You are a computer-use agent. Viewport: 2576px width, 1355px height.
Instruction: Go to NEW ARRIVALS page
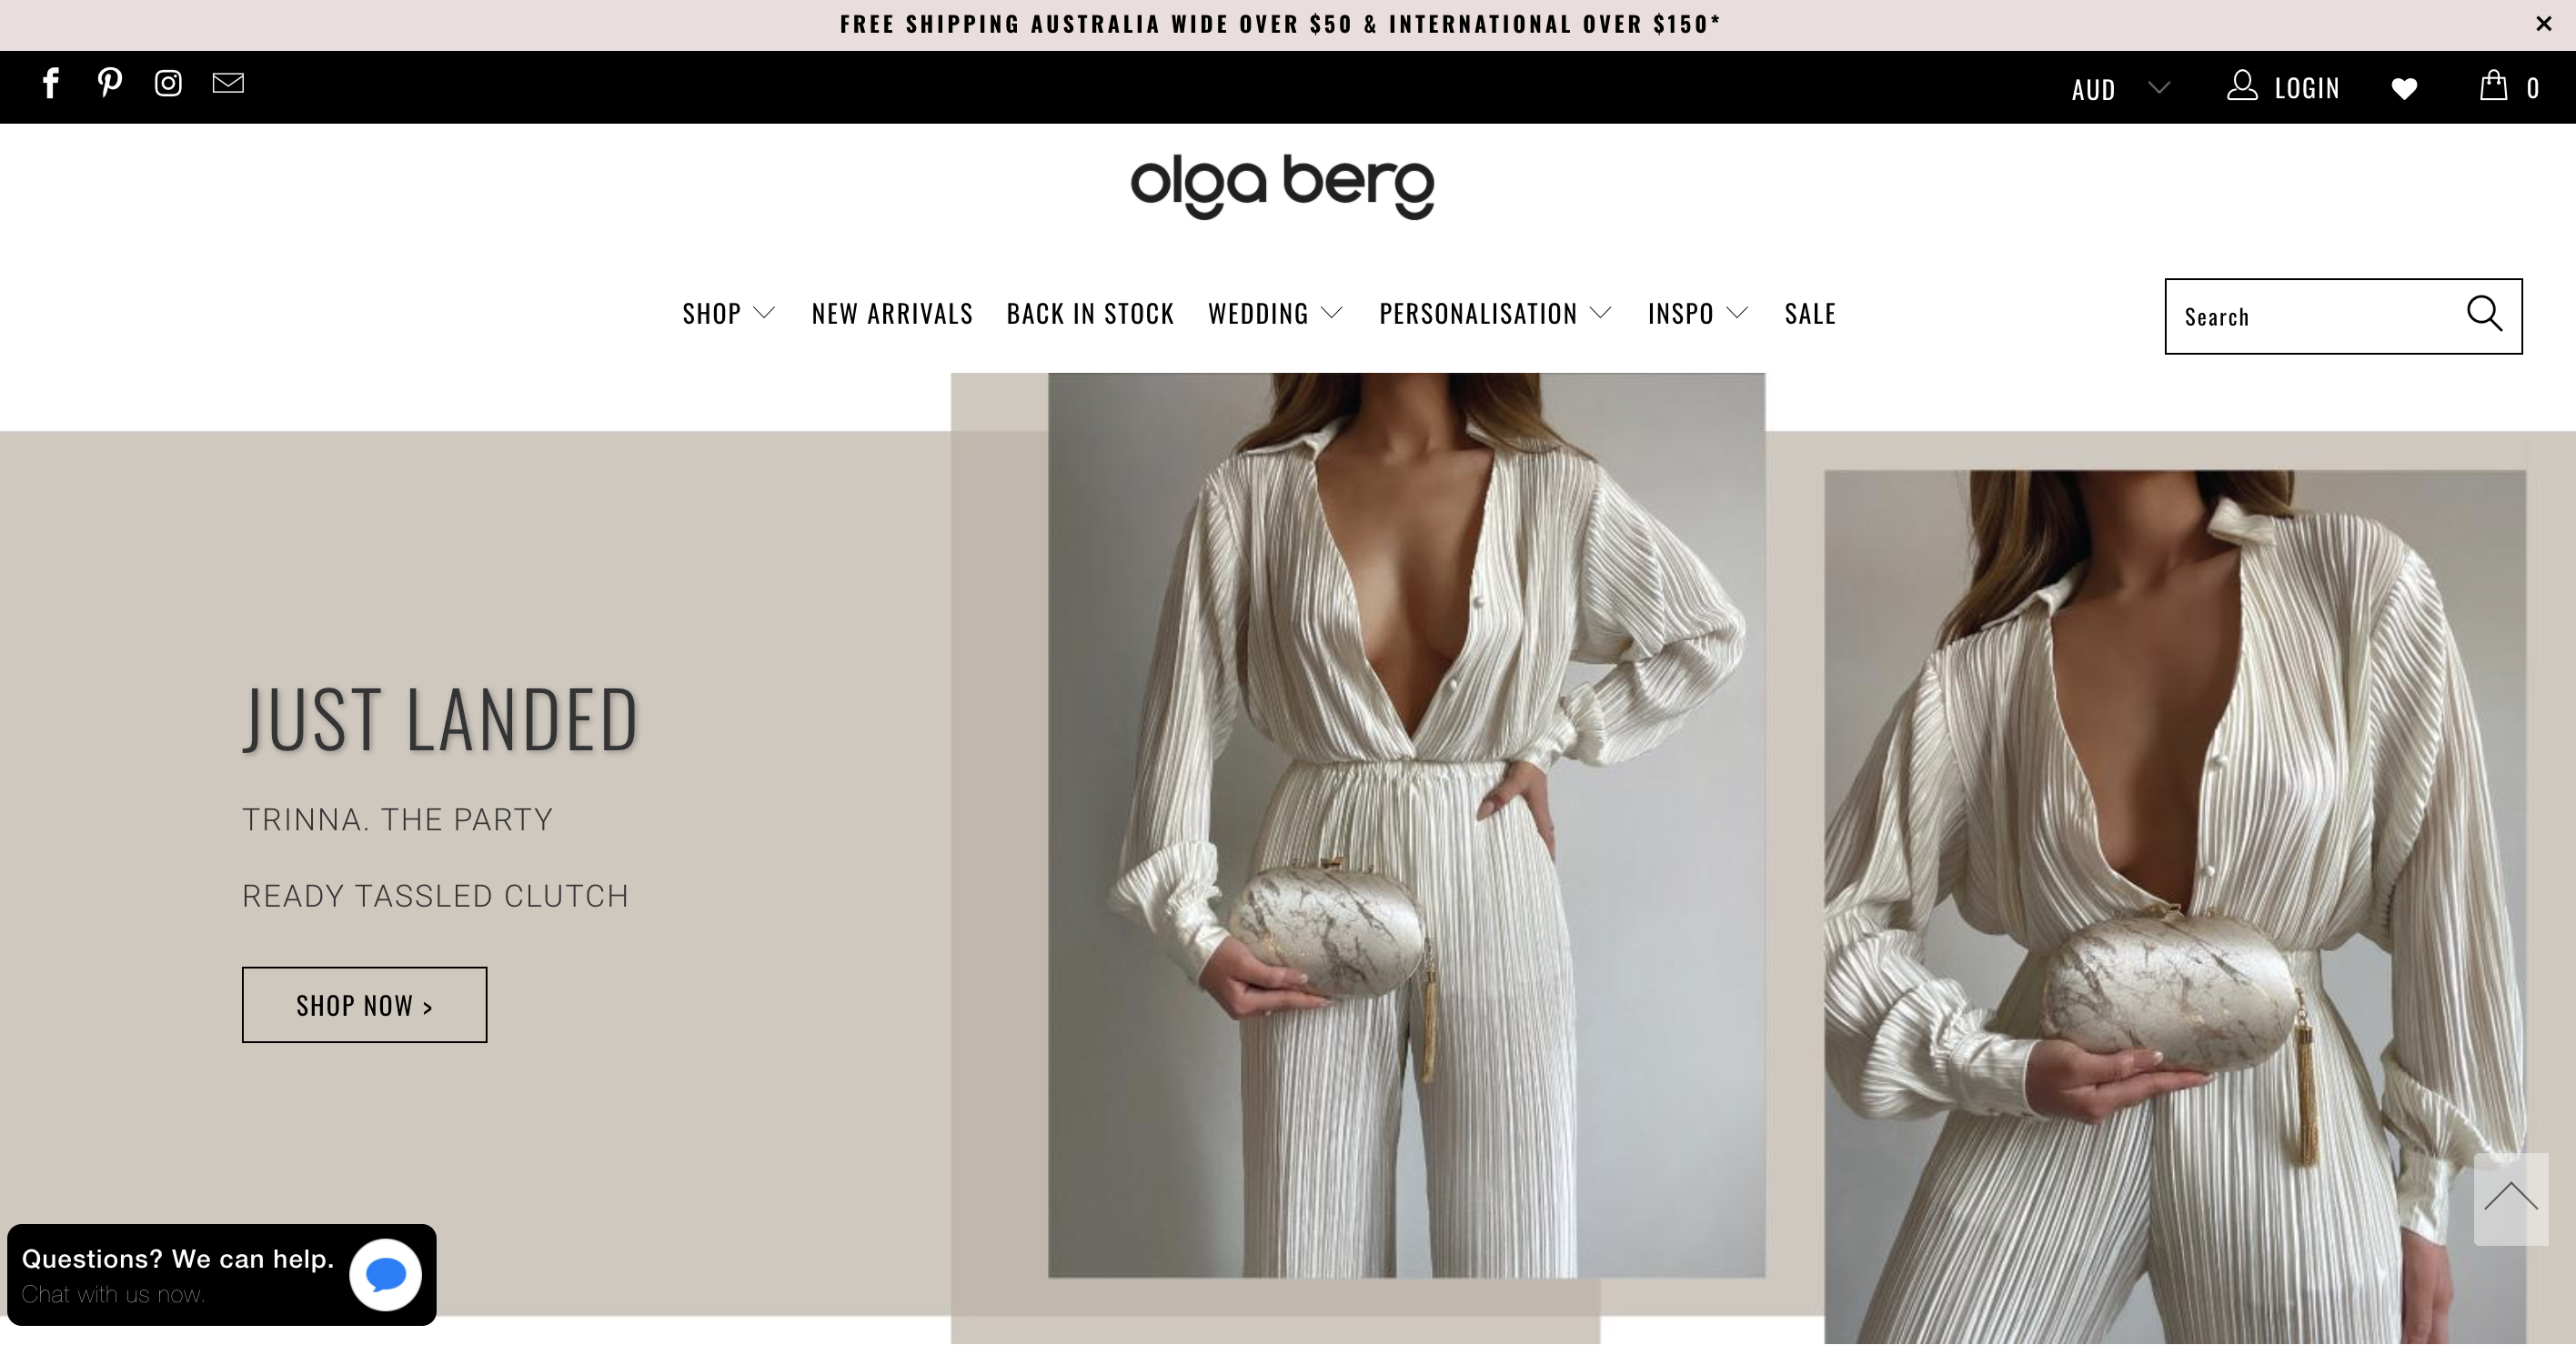coord(892,313)
